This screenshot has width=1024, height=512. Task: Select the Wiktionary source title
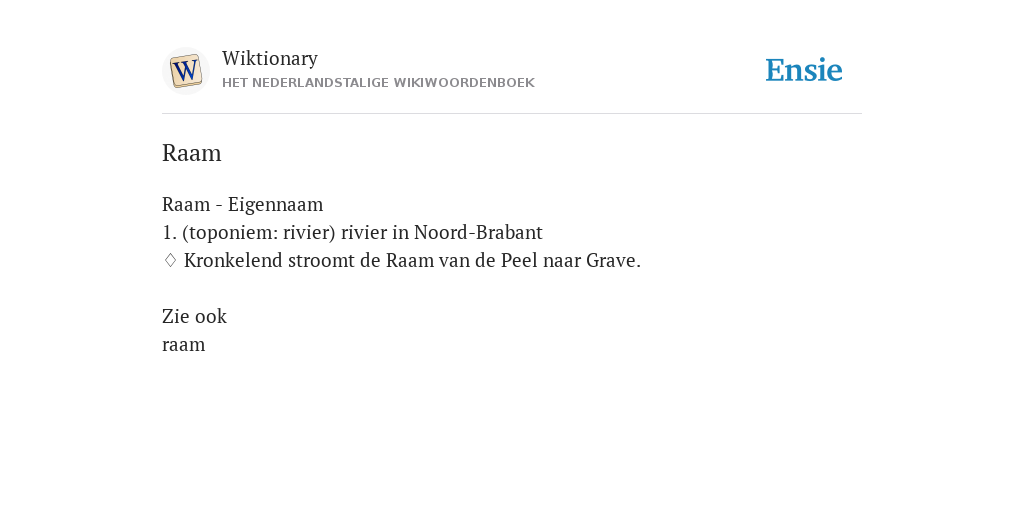(270, 58)
